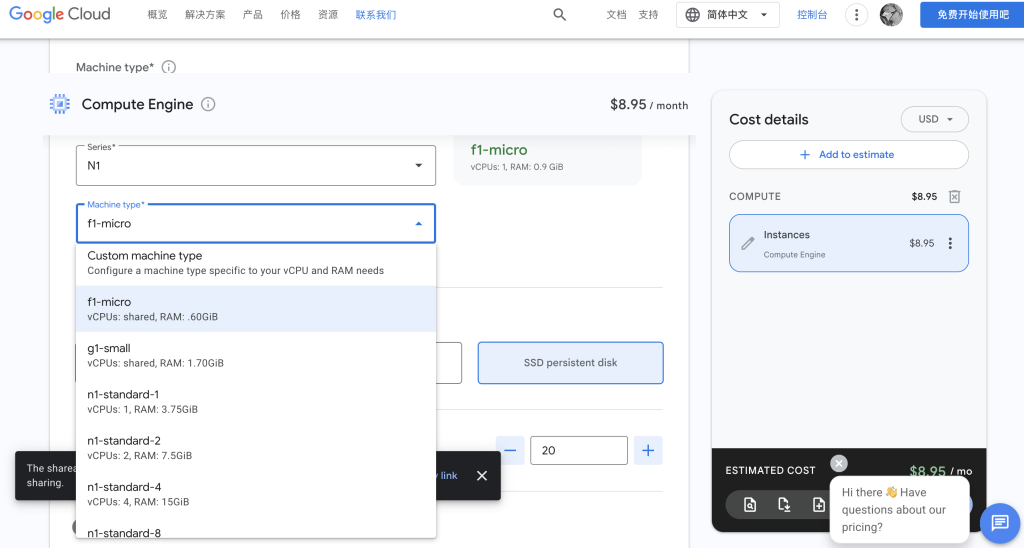Viewport: 1024px width, 548px height.
Task: Open the 简体中文 language selector
Action: [728, 14]
